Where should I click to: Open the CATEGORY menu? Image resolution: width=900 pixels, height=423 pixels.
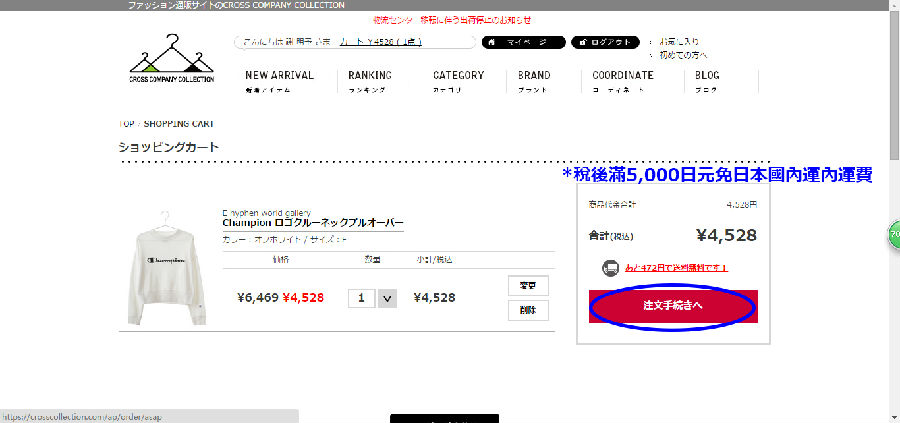pos(459,82)
